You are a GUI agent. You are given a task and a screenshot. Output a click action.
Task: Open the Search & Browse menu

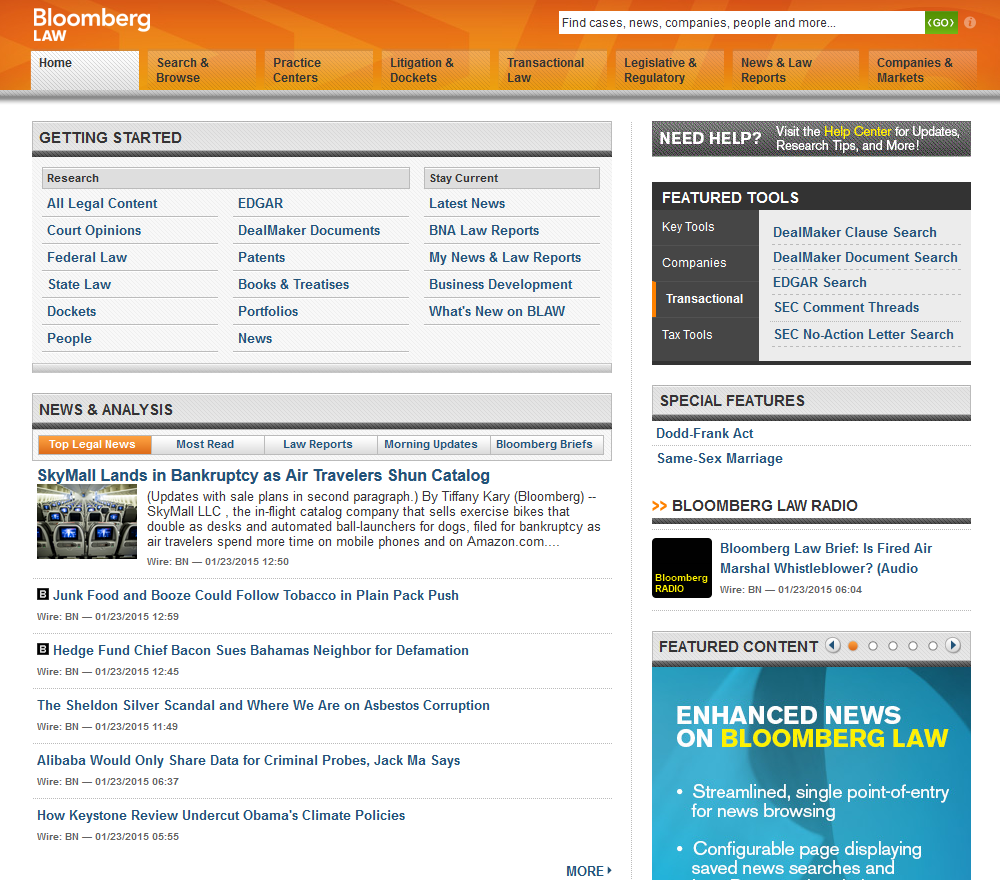coord(202,70)
